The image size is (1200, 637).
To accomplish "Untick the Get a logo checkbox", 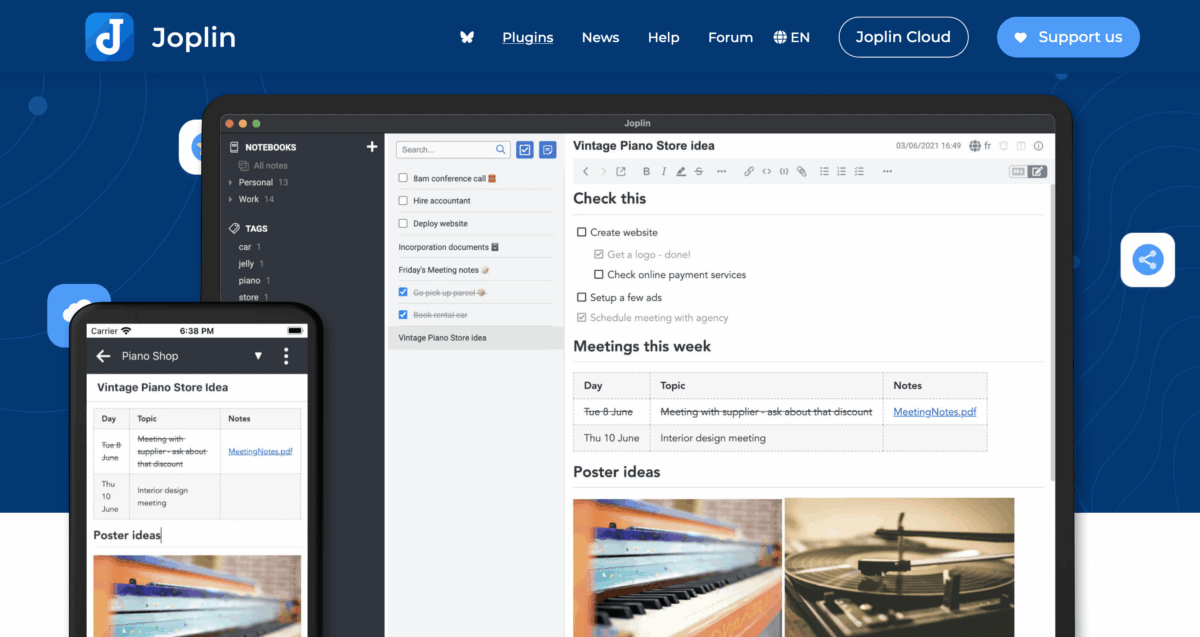I will click(599, 254).
